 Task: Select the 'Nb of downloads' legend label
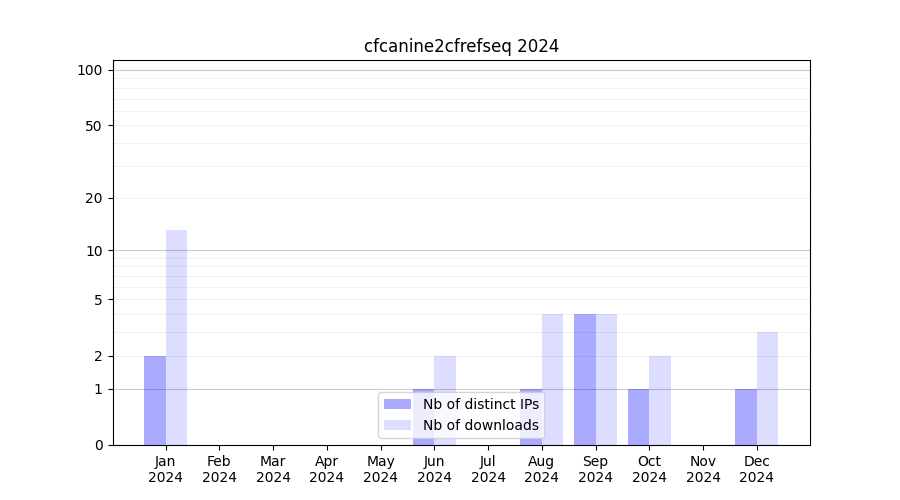(x=480, y=425)
